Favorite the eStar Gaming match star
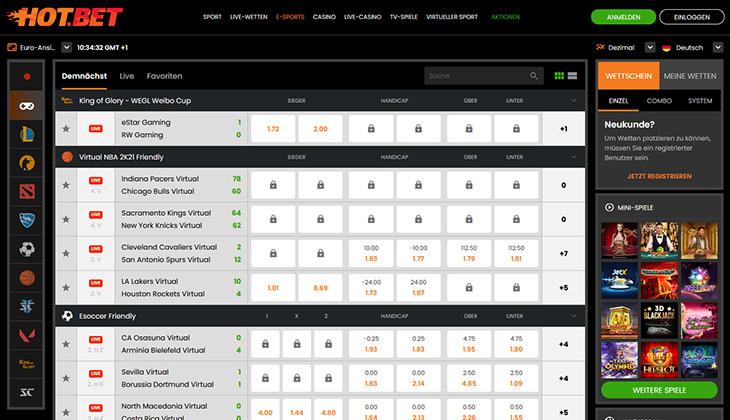Screen dimensions: 730x420 [x=66, y=129]
